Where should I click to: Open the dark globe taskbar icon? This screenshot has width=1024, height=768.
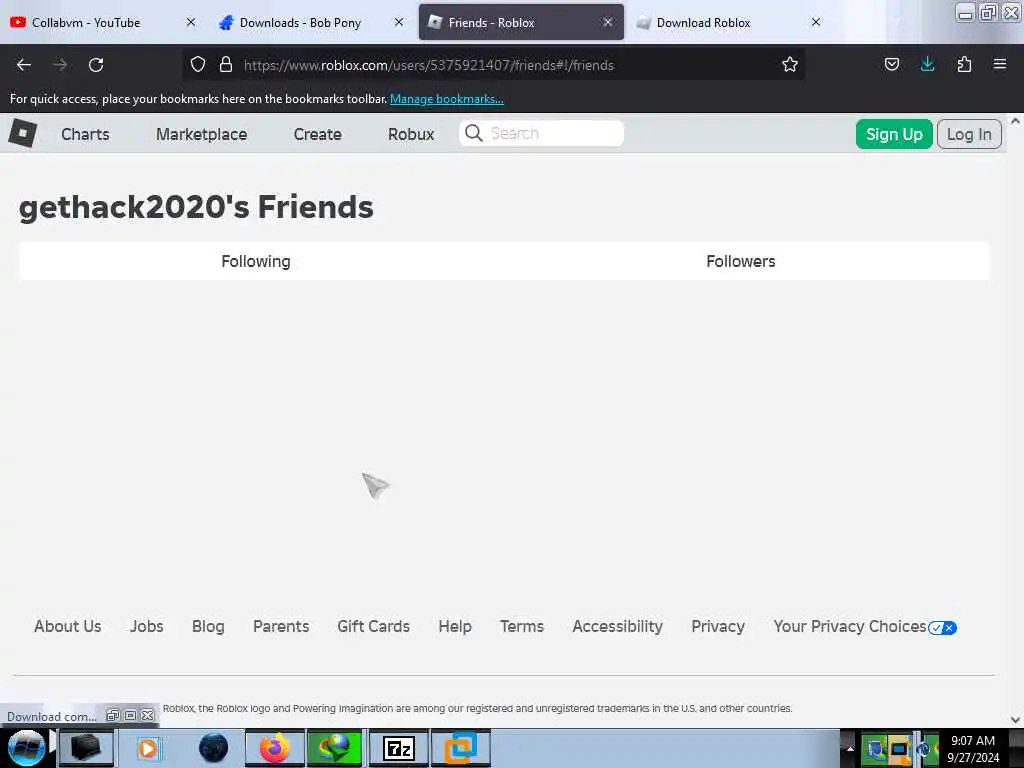click(x=213, y=748)
